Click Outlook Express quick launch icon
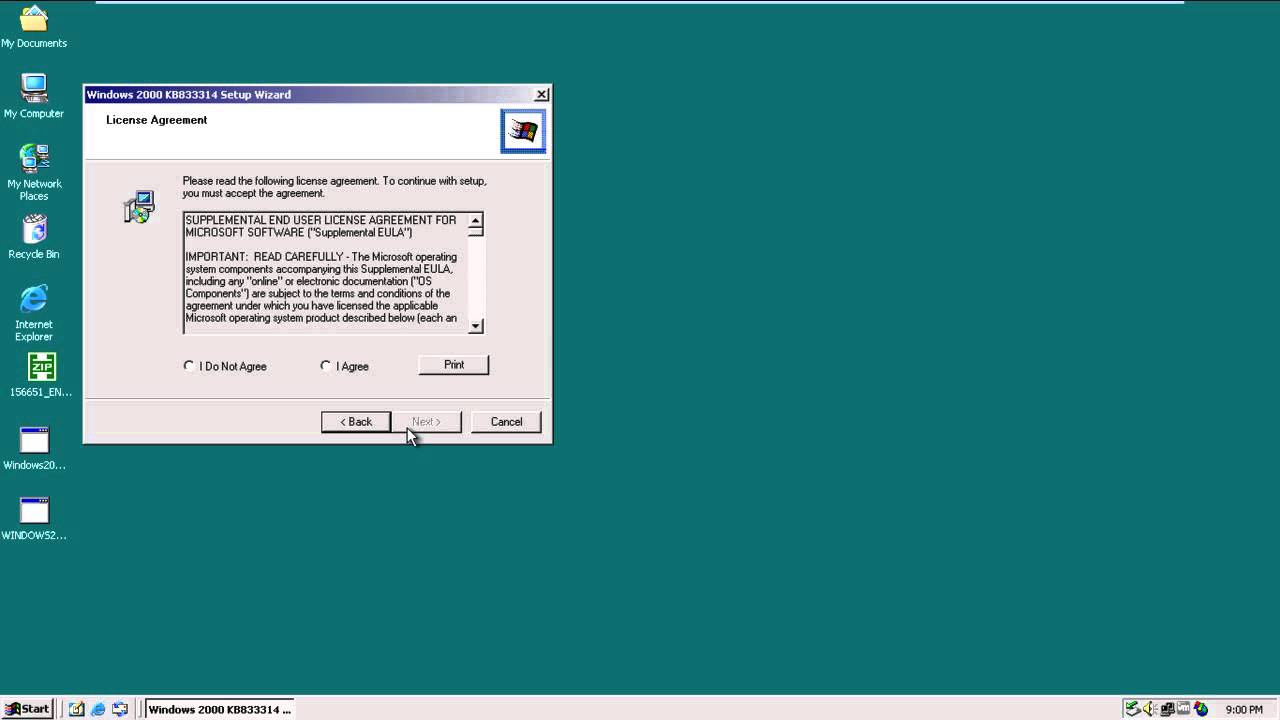The height and width of the screenshot is (720, 1280). (120, 709)
